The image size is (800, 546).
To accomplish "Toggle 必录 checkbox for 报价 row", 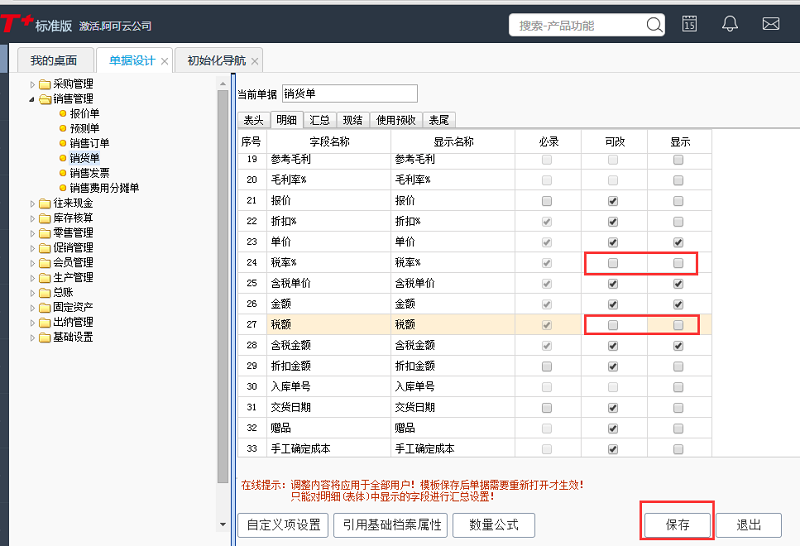I will coord(547,201).
